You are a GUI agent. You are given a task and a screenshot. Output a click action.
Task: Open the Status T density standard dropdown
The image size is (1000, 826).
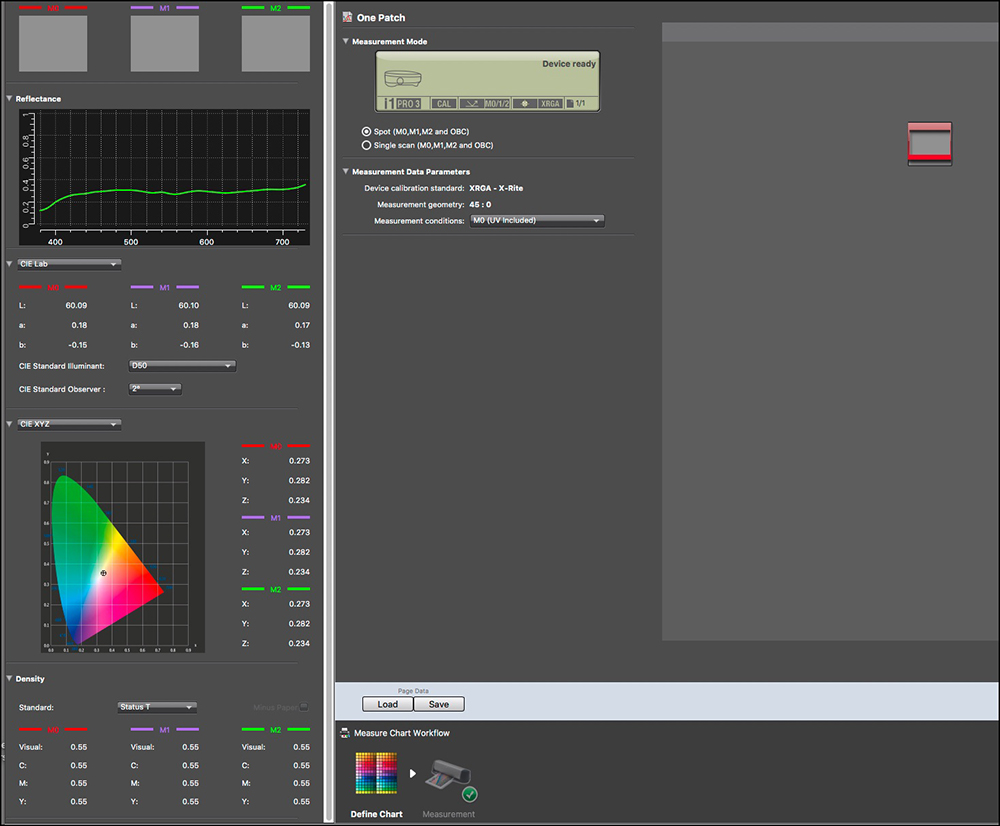[157, 707]
